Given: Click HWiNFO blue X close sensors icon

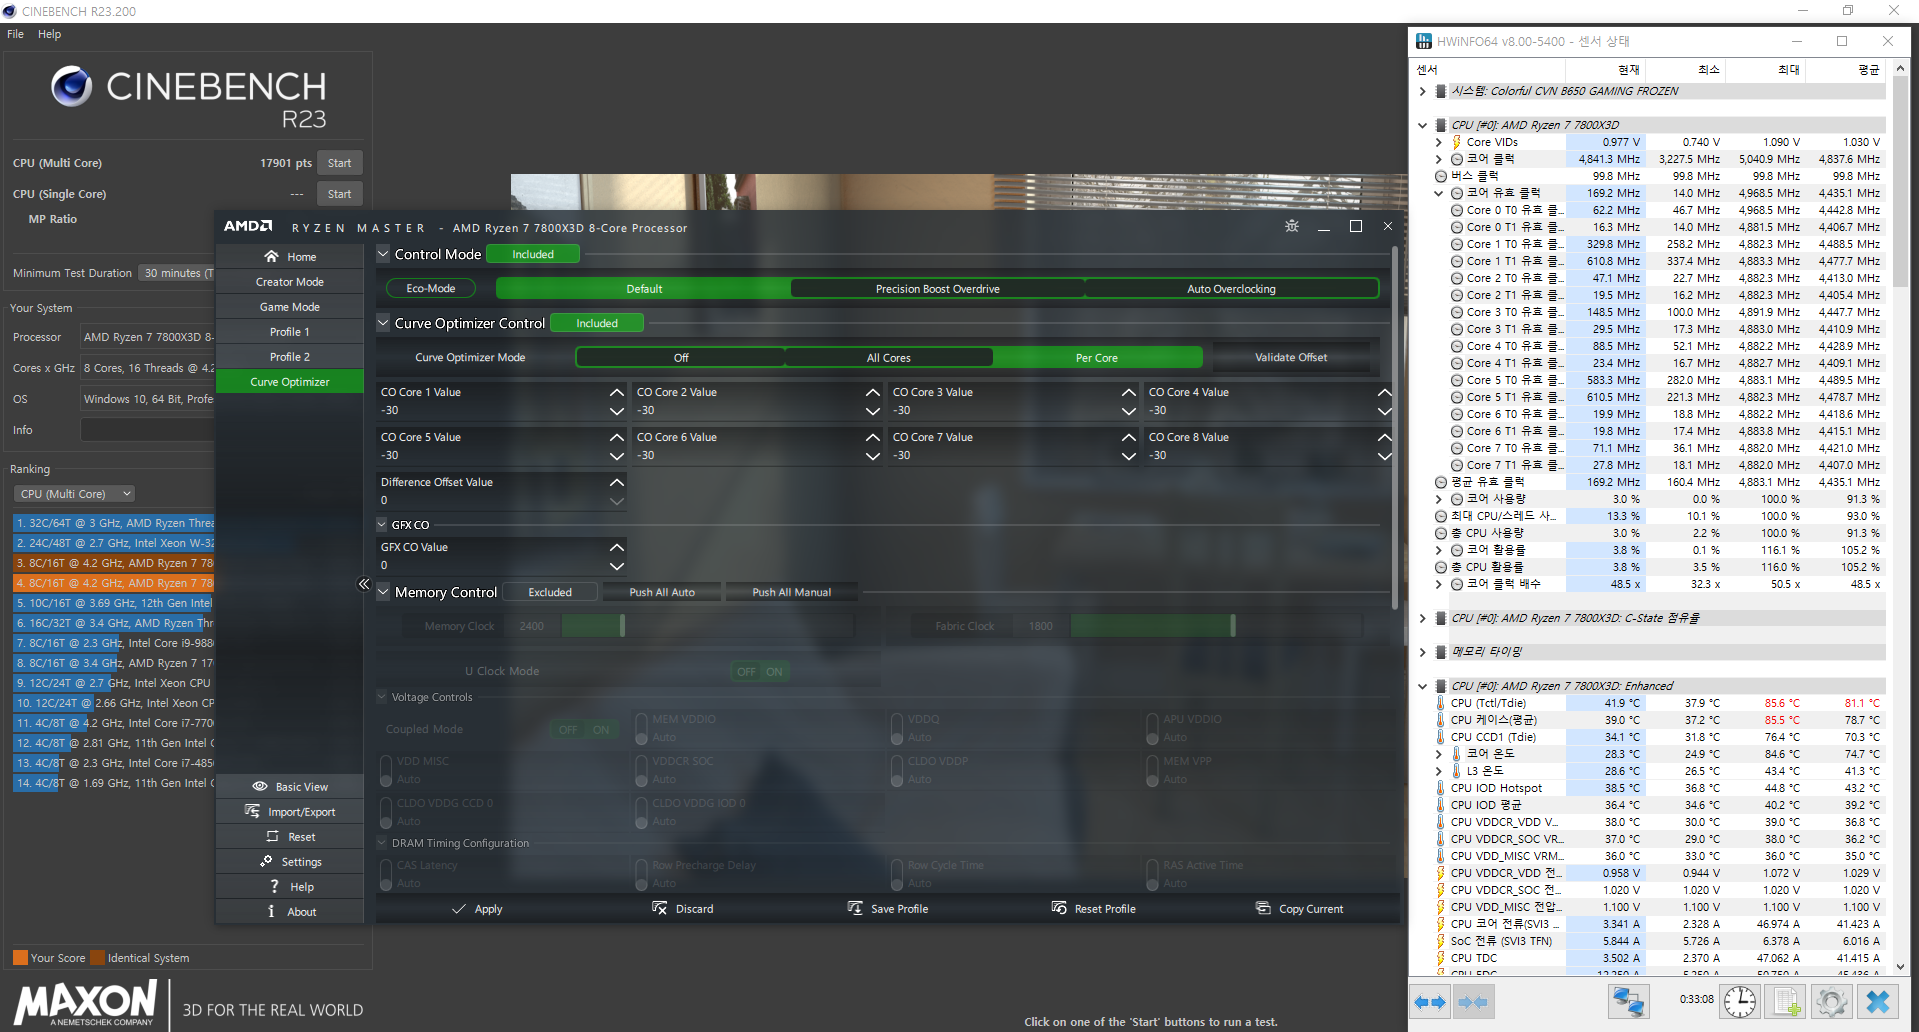Looking at the screenshot, I should pyautogui.click(x=1878, y=1002).
